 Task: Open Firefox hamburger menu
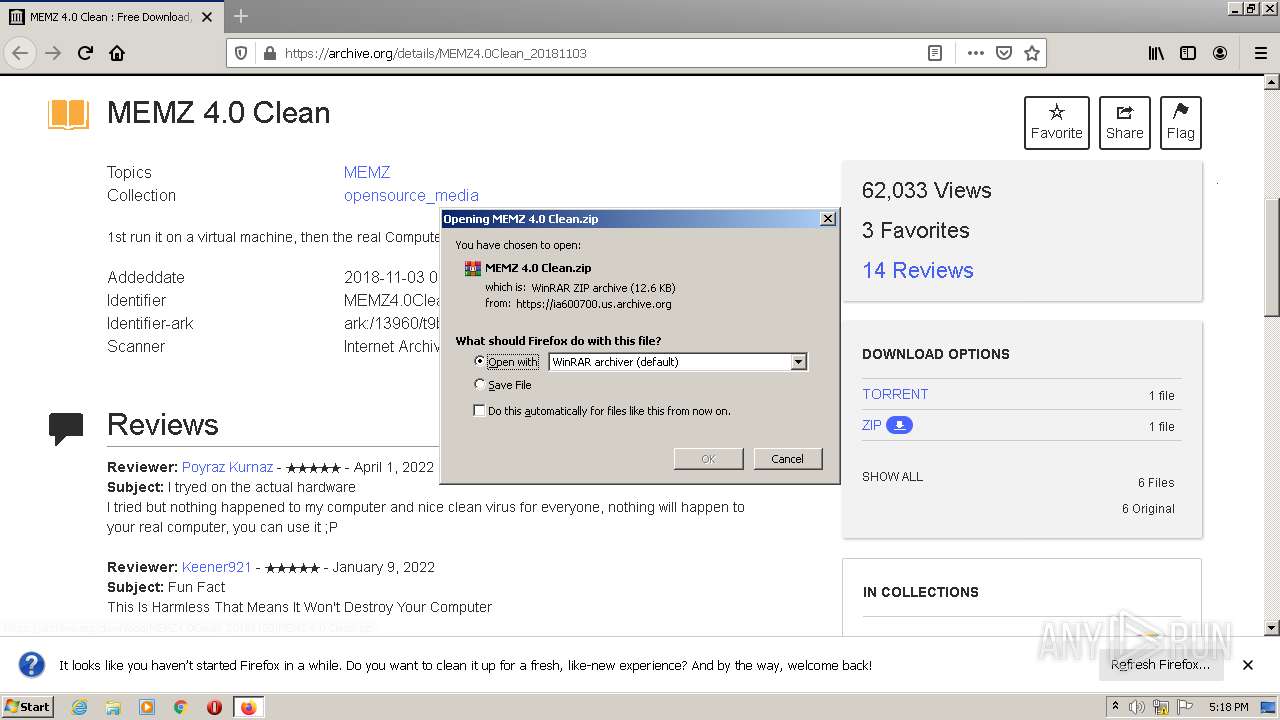click(x=1260, y=53)
